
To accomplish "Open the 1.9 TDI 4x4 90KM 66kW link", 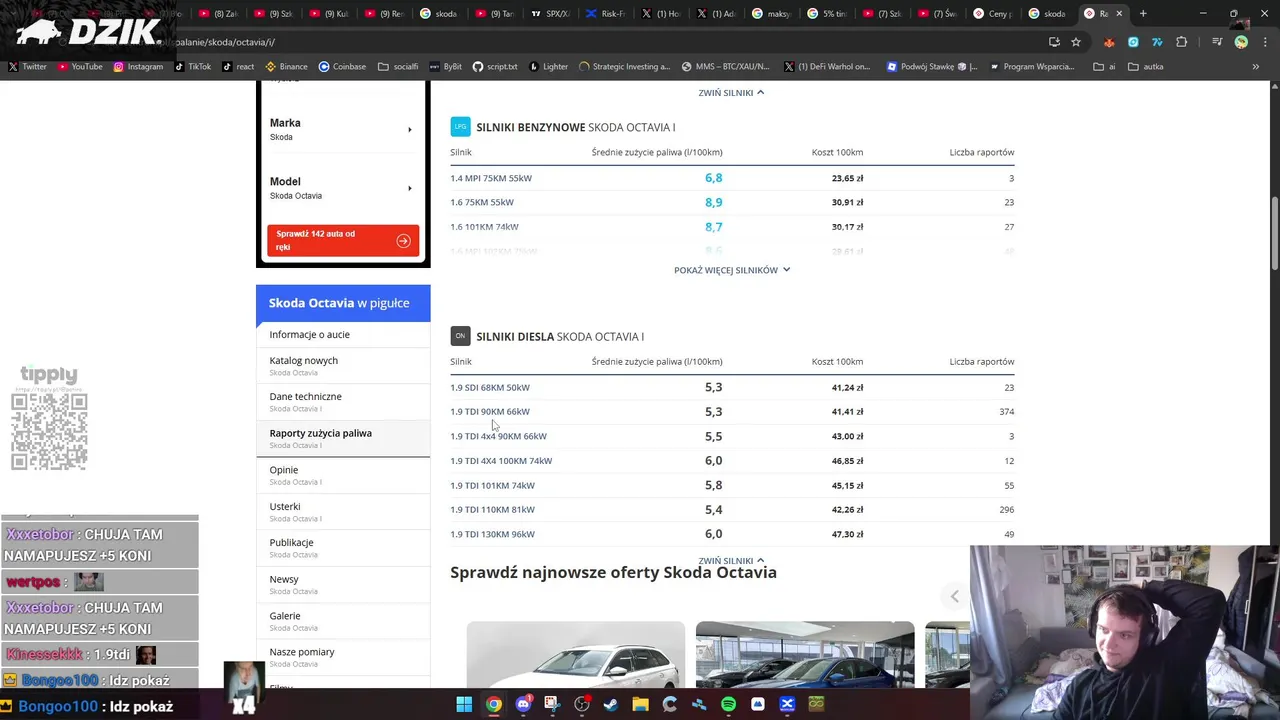I will pos(498,436).
